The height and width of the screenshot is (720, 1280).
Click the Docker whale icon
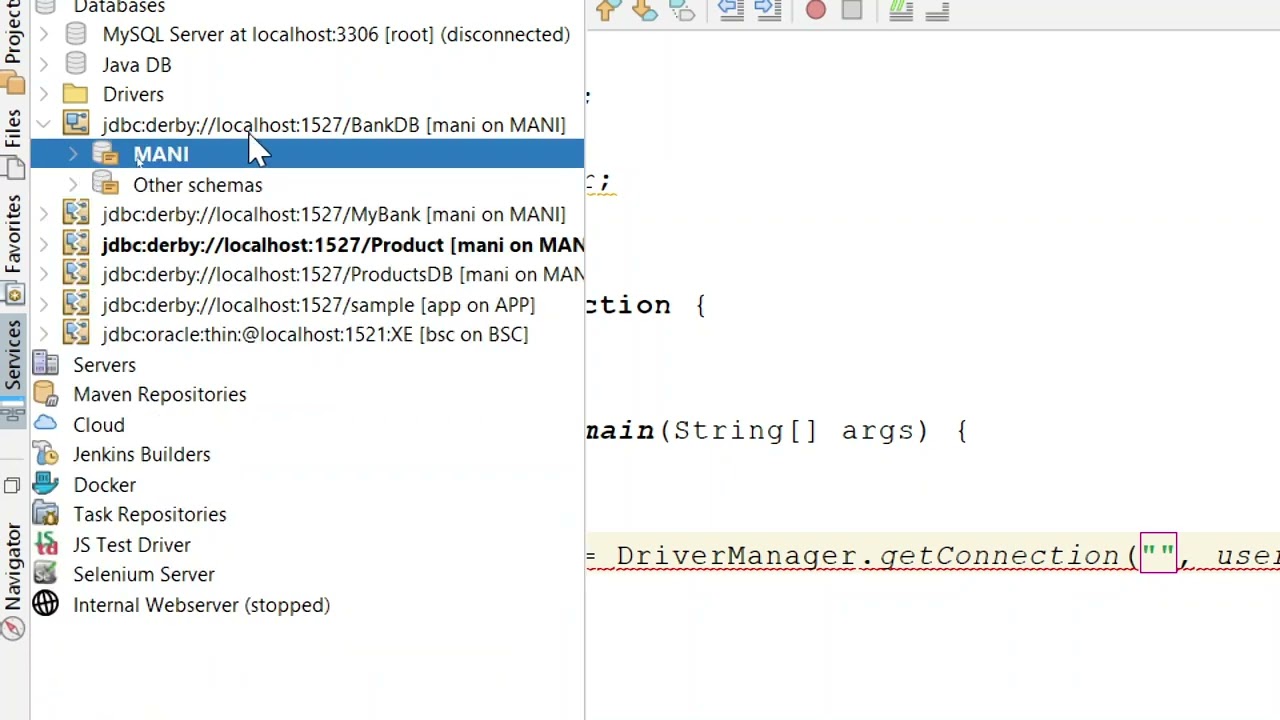point(46,484)
